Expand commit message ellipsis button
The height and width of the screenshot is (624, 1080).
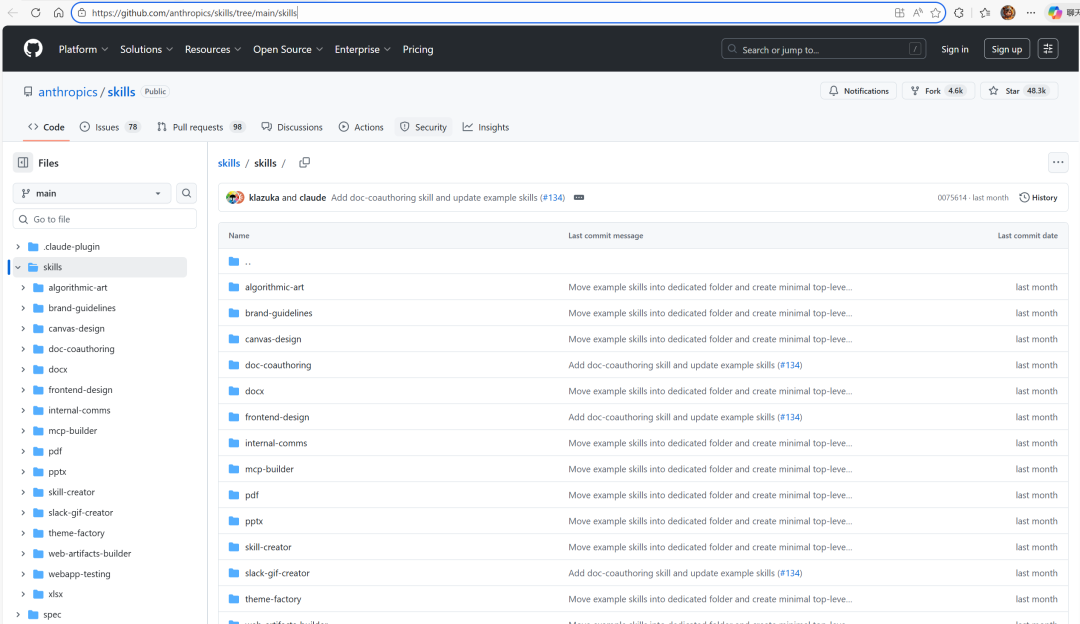579,198
